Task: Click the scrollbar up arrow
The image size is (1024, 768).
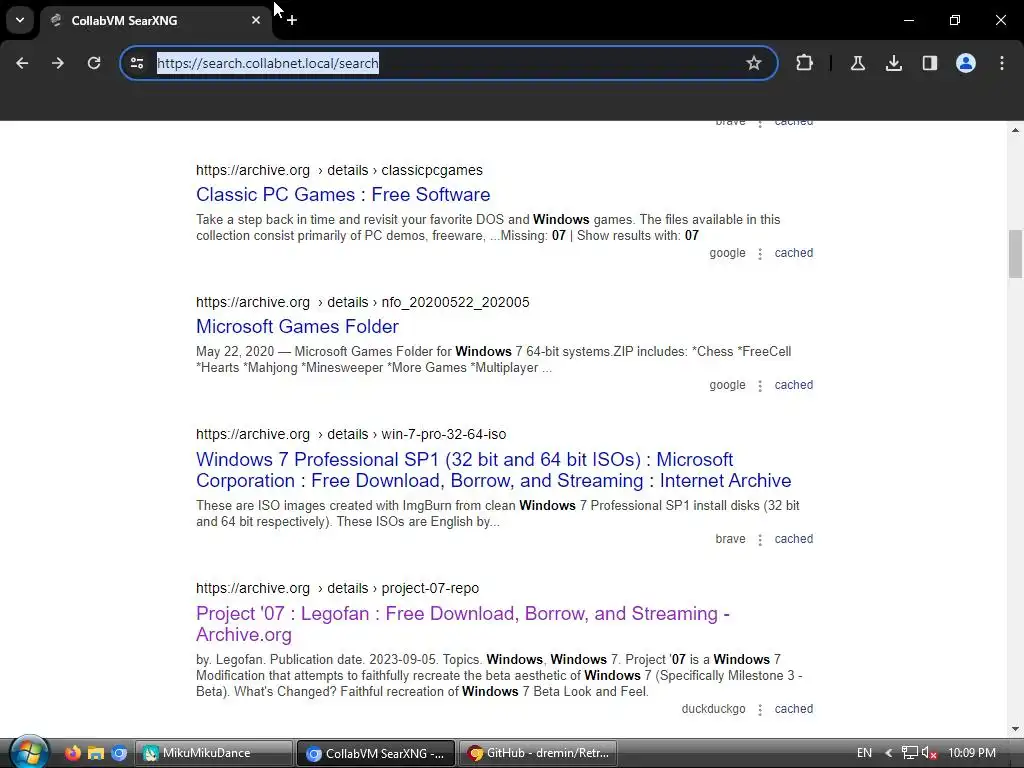Action: click(x=1015, y=130)
